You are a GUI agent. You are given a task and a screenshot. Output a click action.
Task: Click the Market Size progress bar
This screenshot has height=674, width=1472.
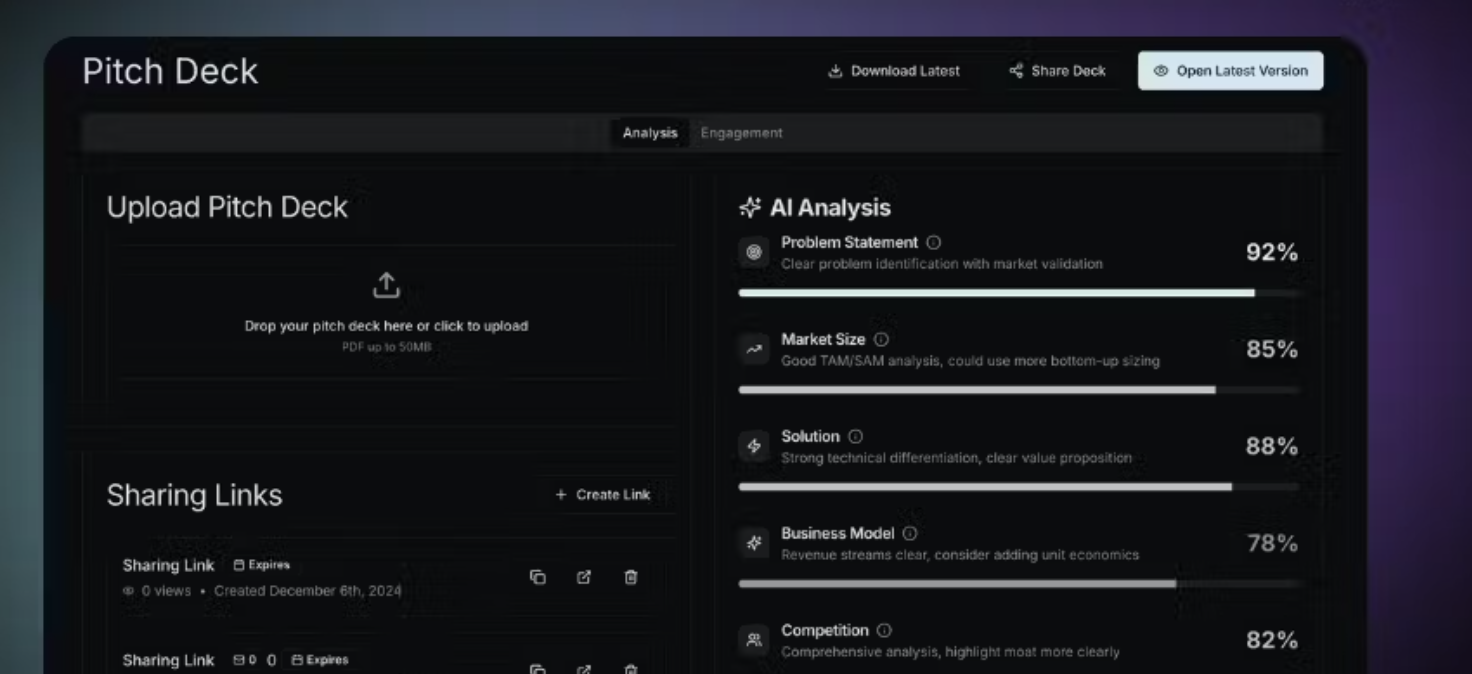(1019, 390)
